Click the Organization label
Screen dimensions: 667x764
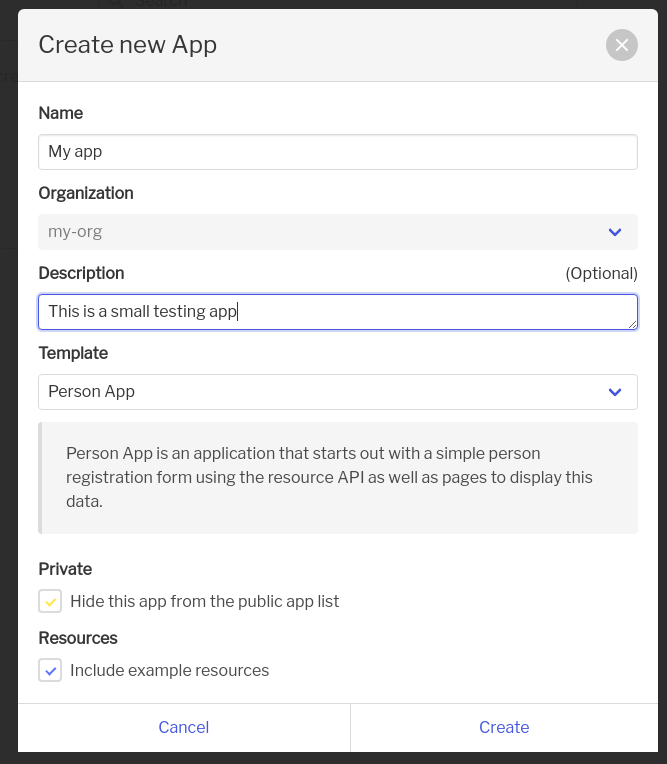tap(86, 193)
